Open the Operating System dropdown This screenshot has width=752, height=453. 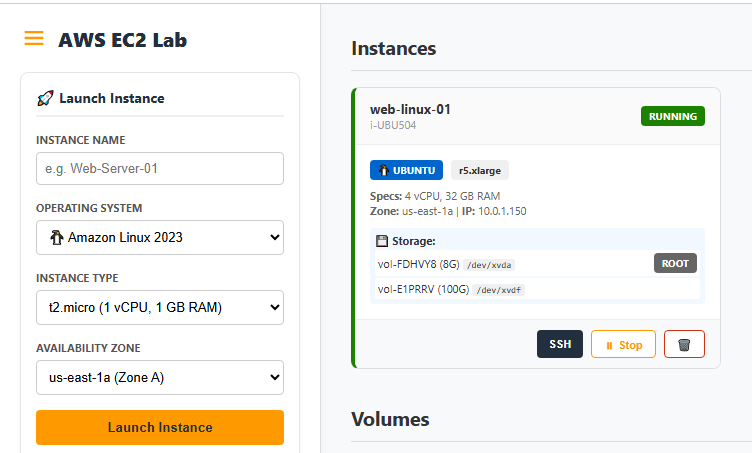(x=160, y=238)
